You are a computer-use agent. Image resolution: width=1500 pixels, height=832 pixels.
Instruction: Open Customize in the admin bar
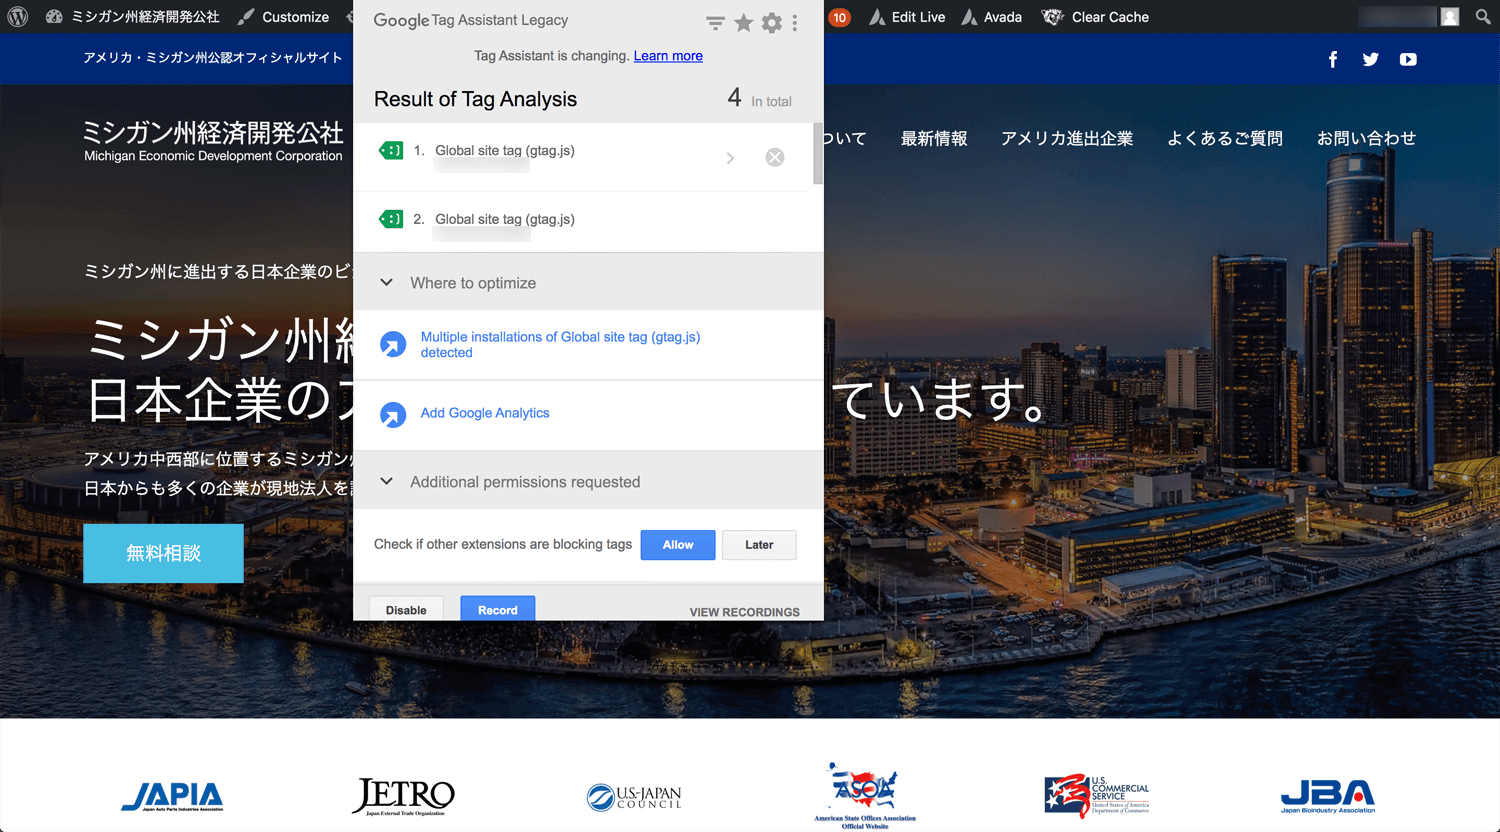click(x=284, y=17)
